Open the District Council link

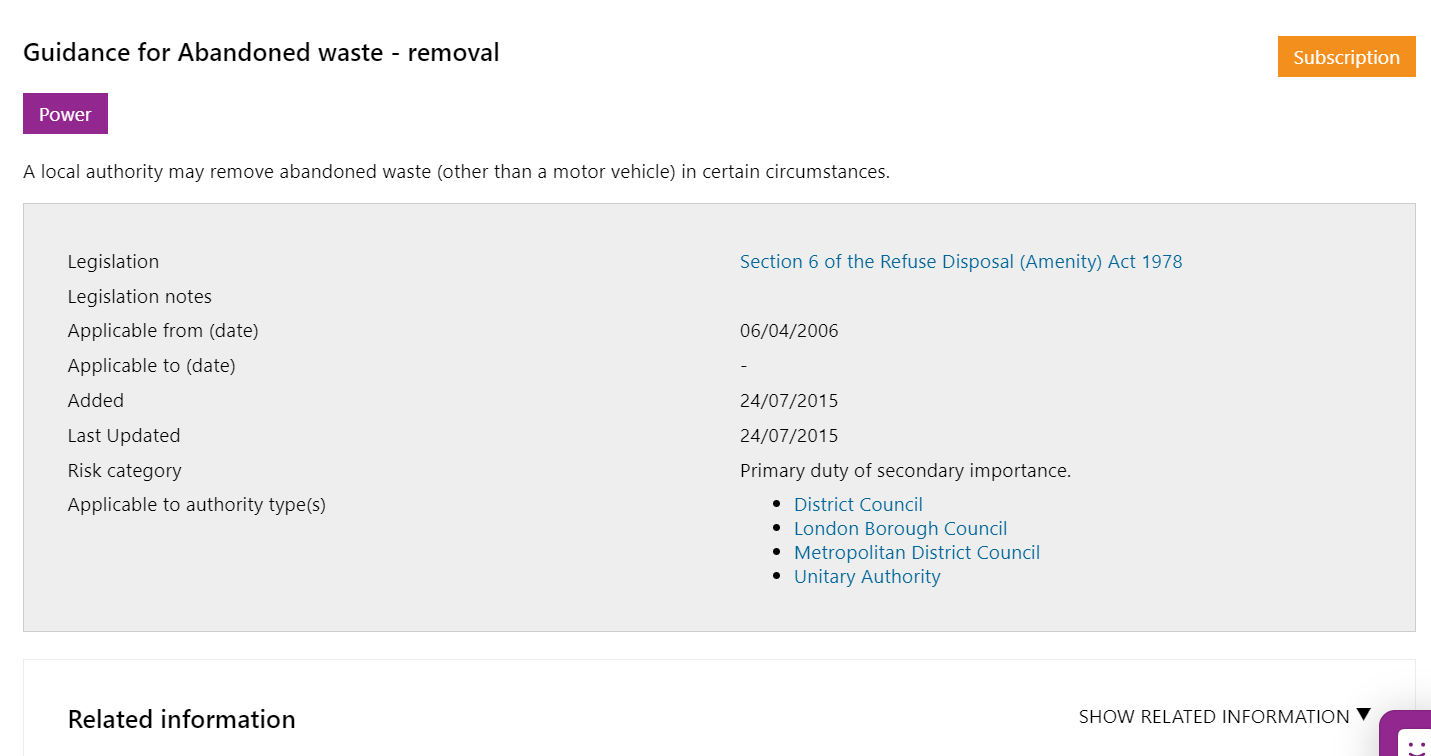click(x=858, y=505)
